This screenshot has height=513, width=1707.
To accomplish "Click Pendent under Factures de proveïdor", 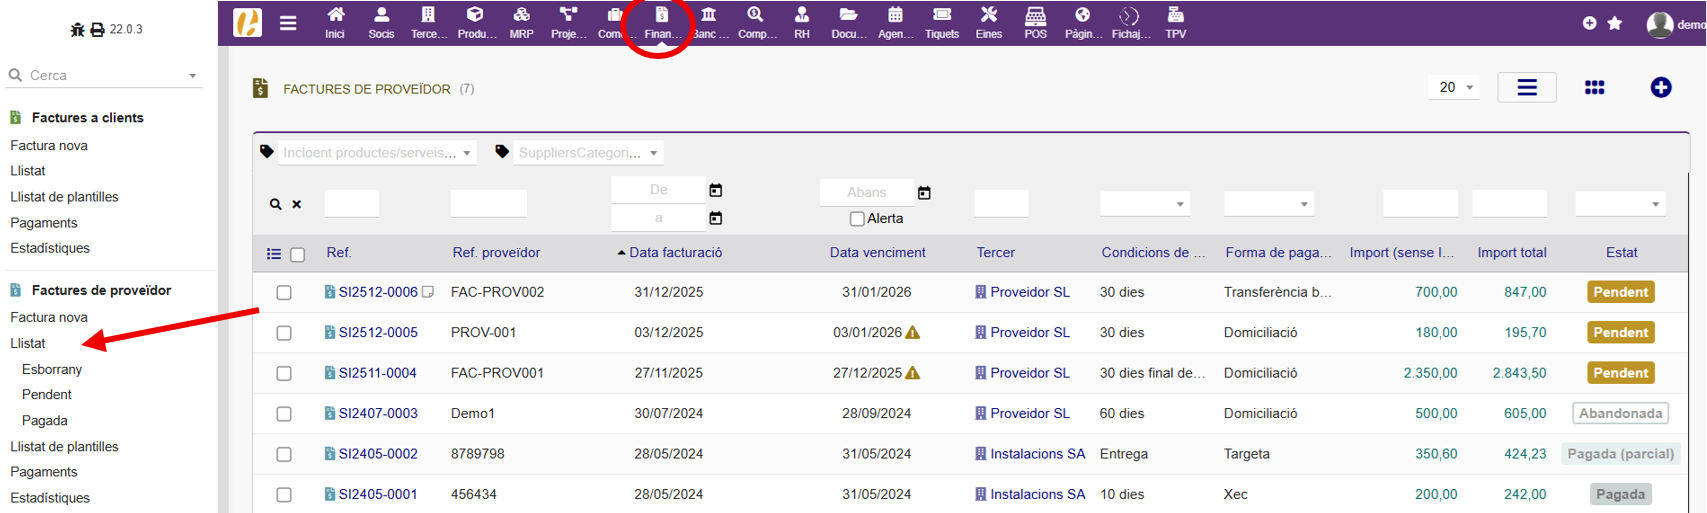I will (47, 395).
